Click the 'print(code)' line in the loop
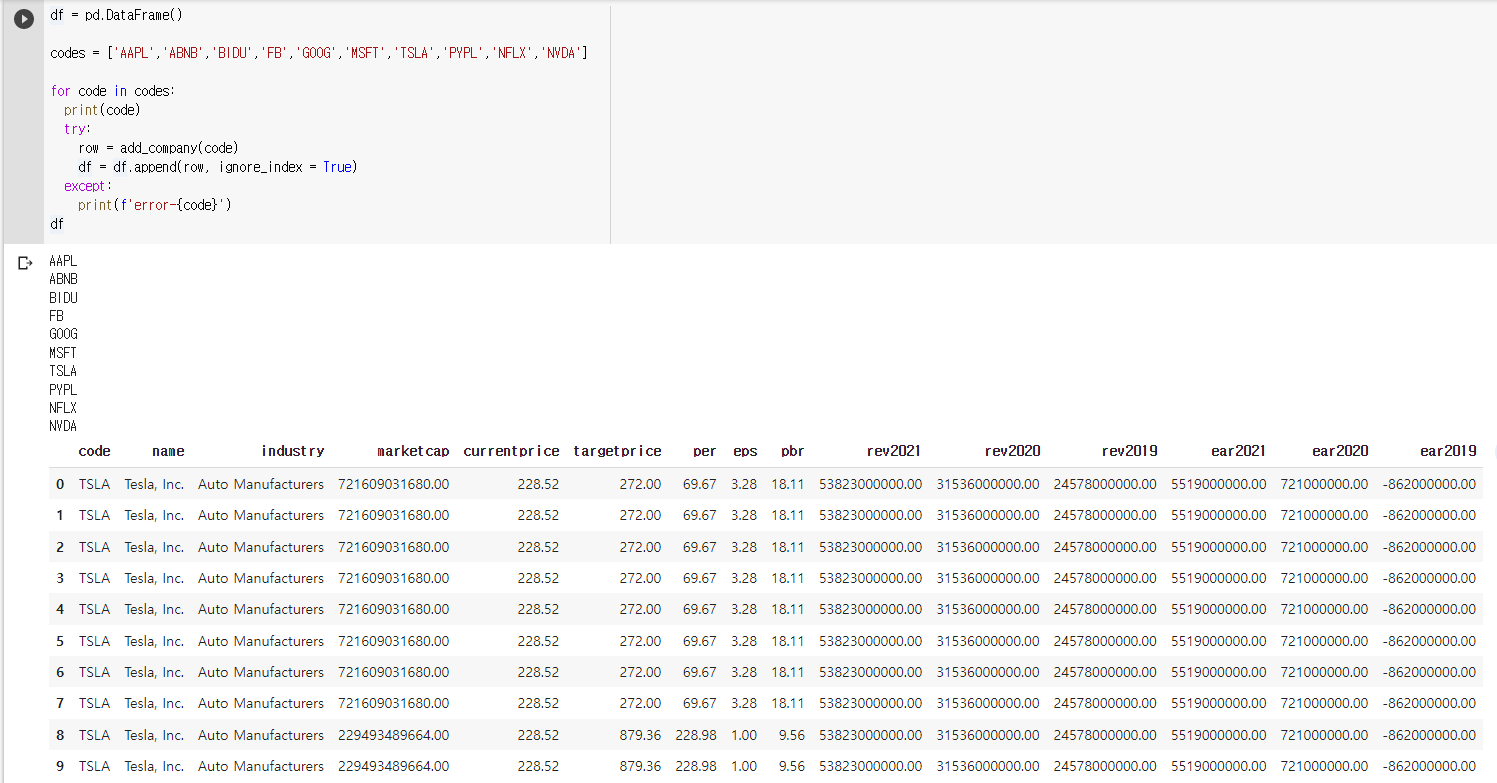The height and width of the screenshot is (783, 1497). (102, 110)
